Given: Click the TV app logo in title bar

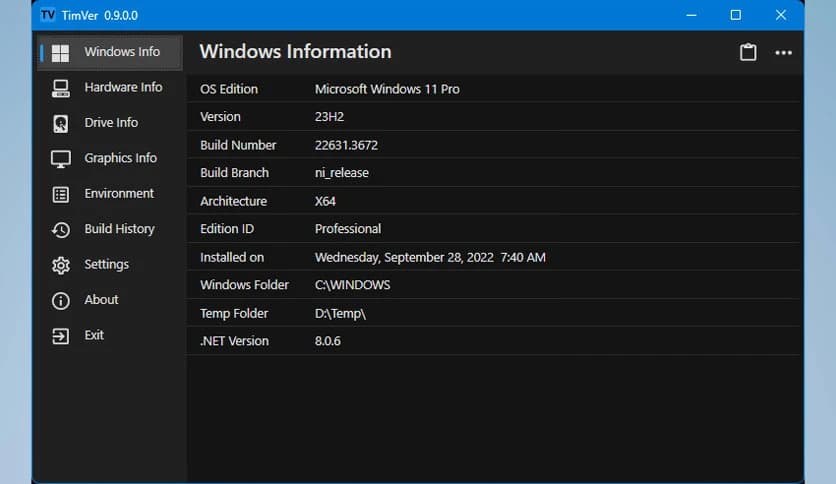Looking at the screenshot, I should tap(47, 15).
